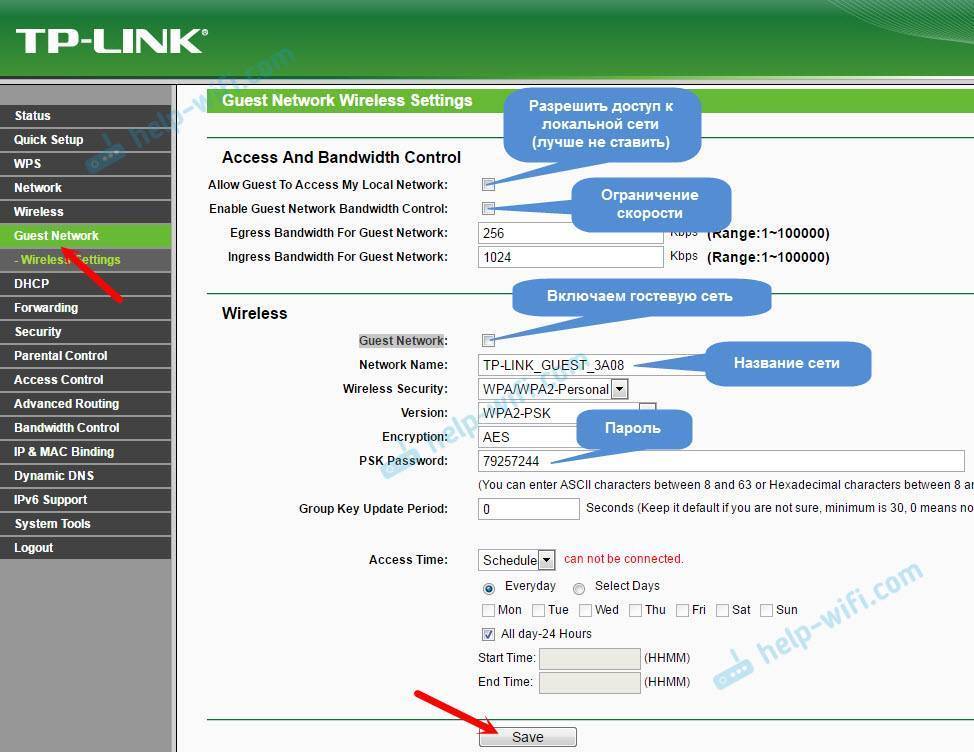Open the Status menu
The height and width of the screenshot is (752, 974).
point(85,116)
